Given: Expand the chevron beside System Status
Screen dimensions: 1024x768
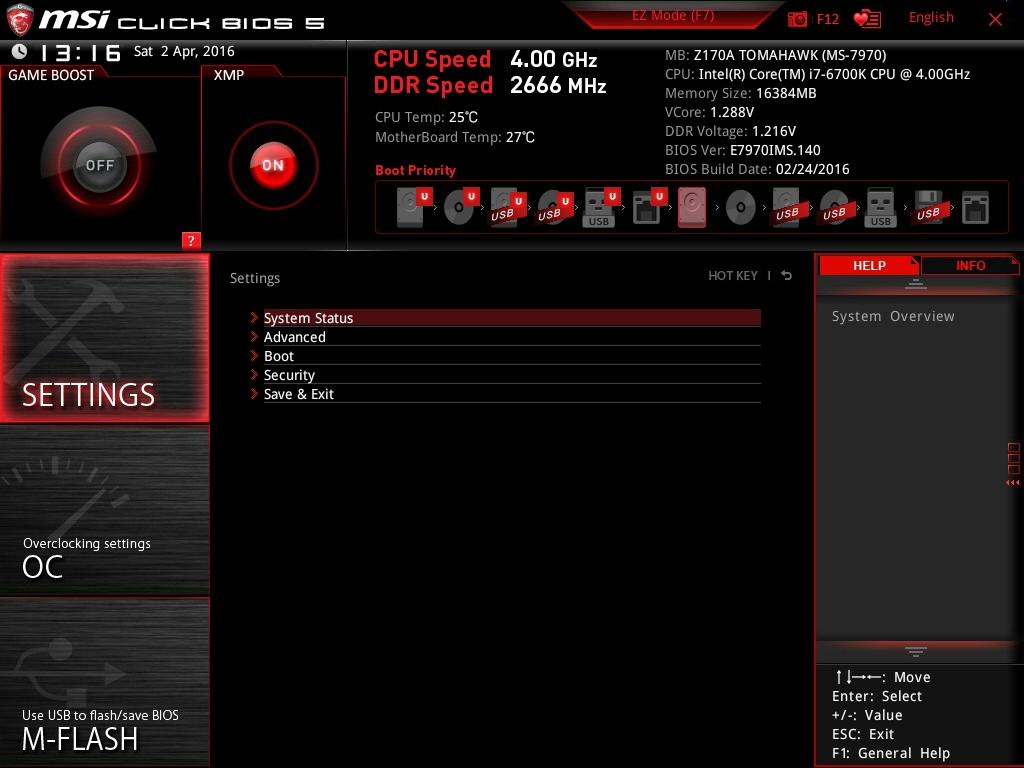Looking at the screenshot, I should tap(254, 317).
